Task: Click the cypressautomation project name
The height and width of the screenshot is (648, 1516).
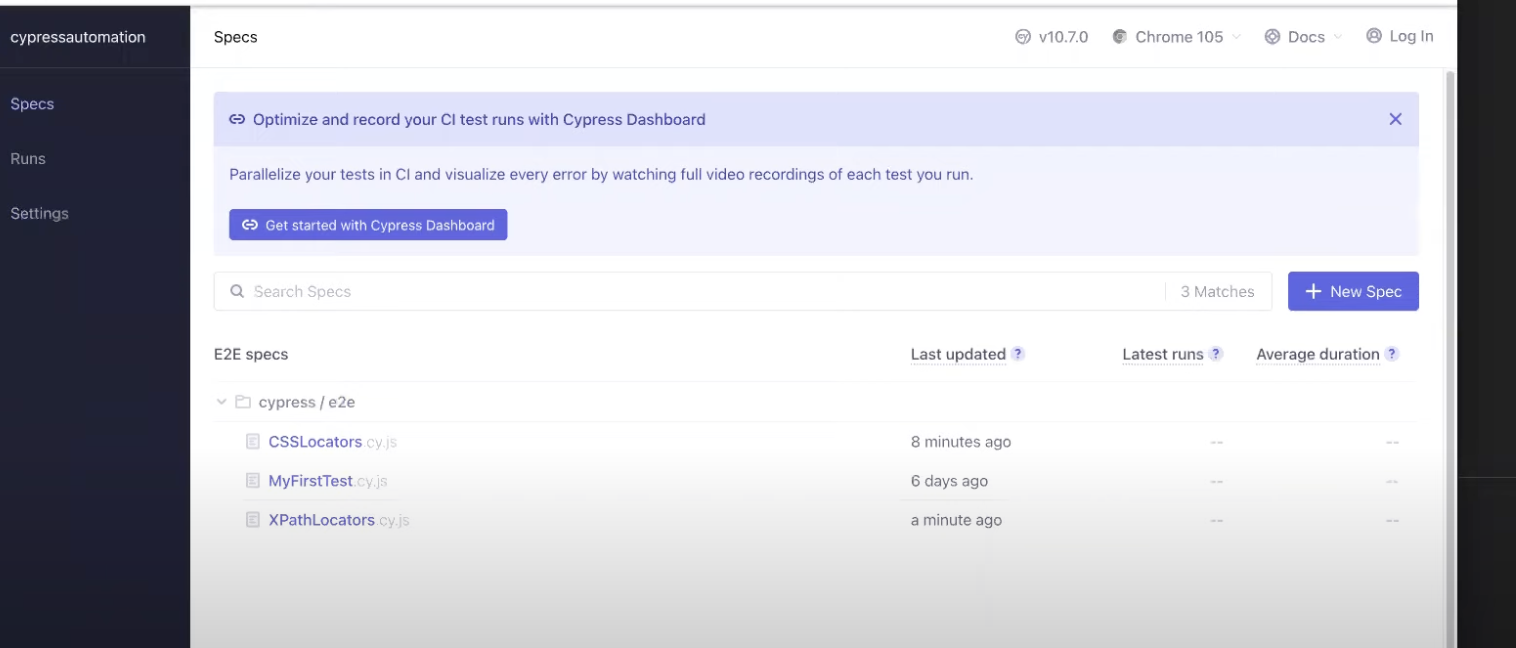Action: [77, 37]
